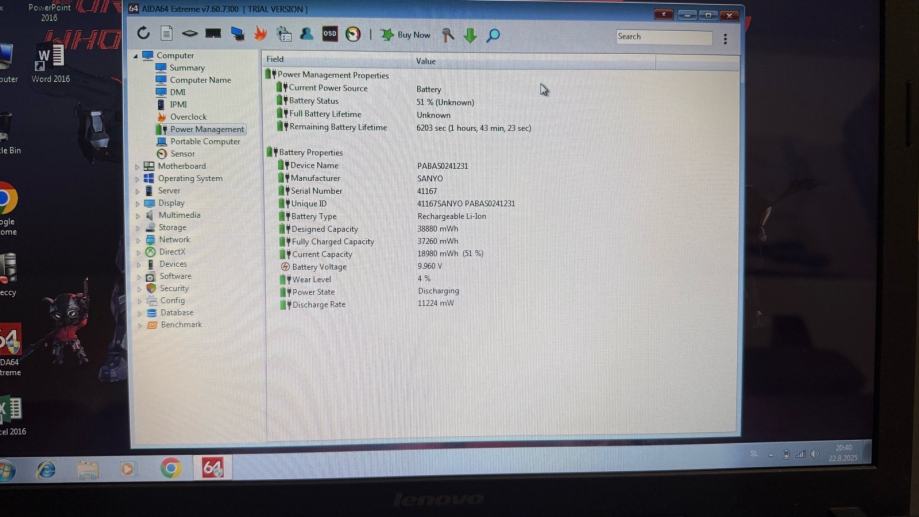Screen dimensions: 919x517
Task: Open the report wizard clipboard icon
Action: coord(284,34)
